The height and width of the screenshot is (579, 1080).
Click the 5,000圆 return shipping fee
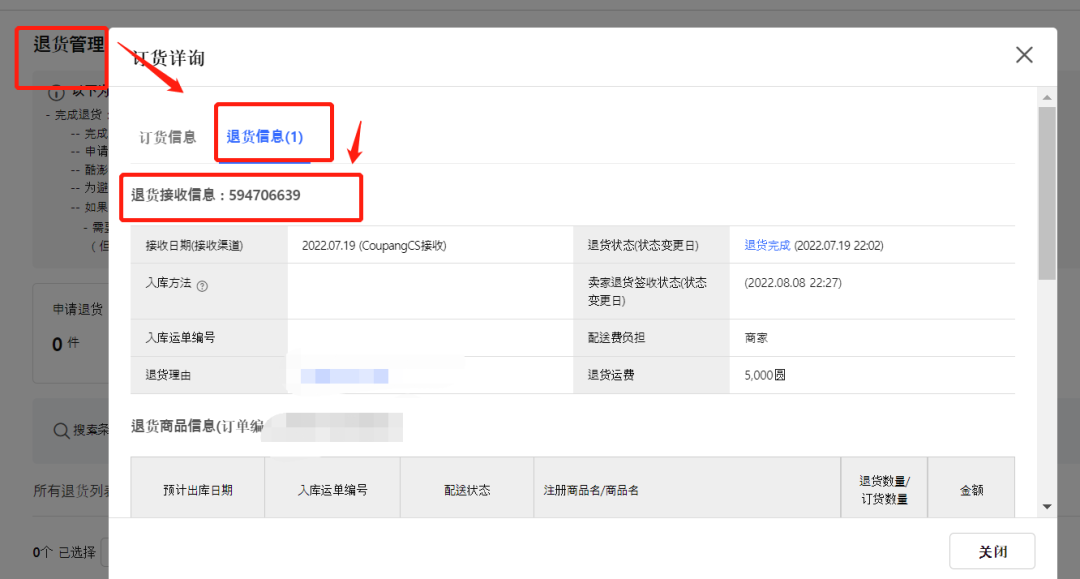765,375
